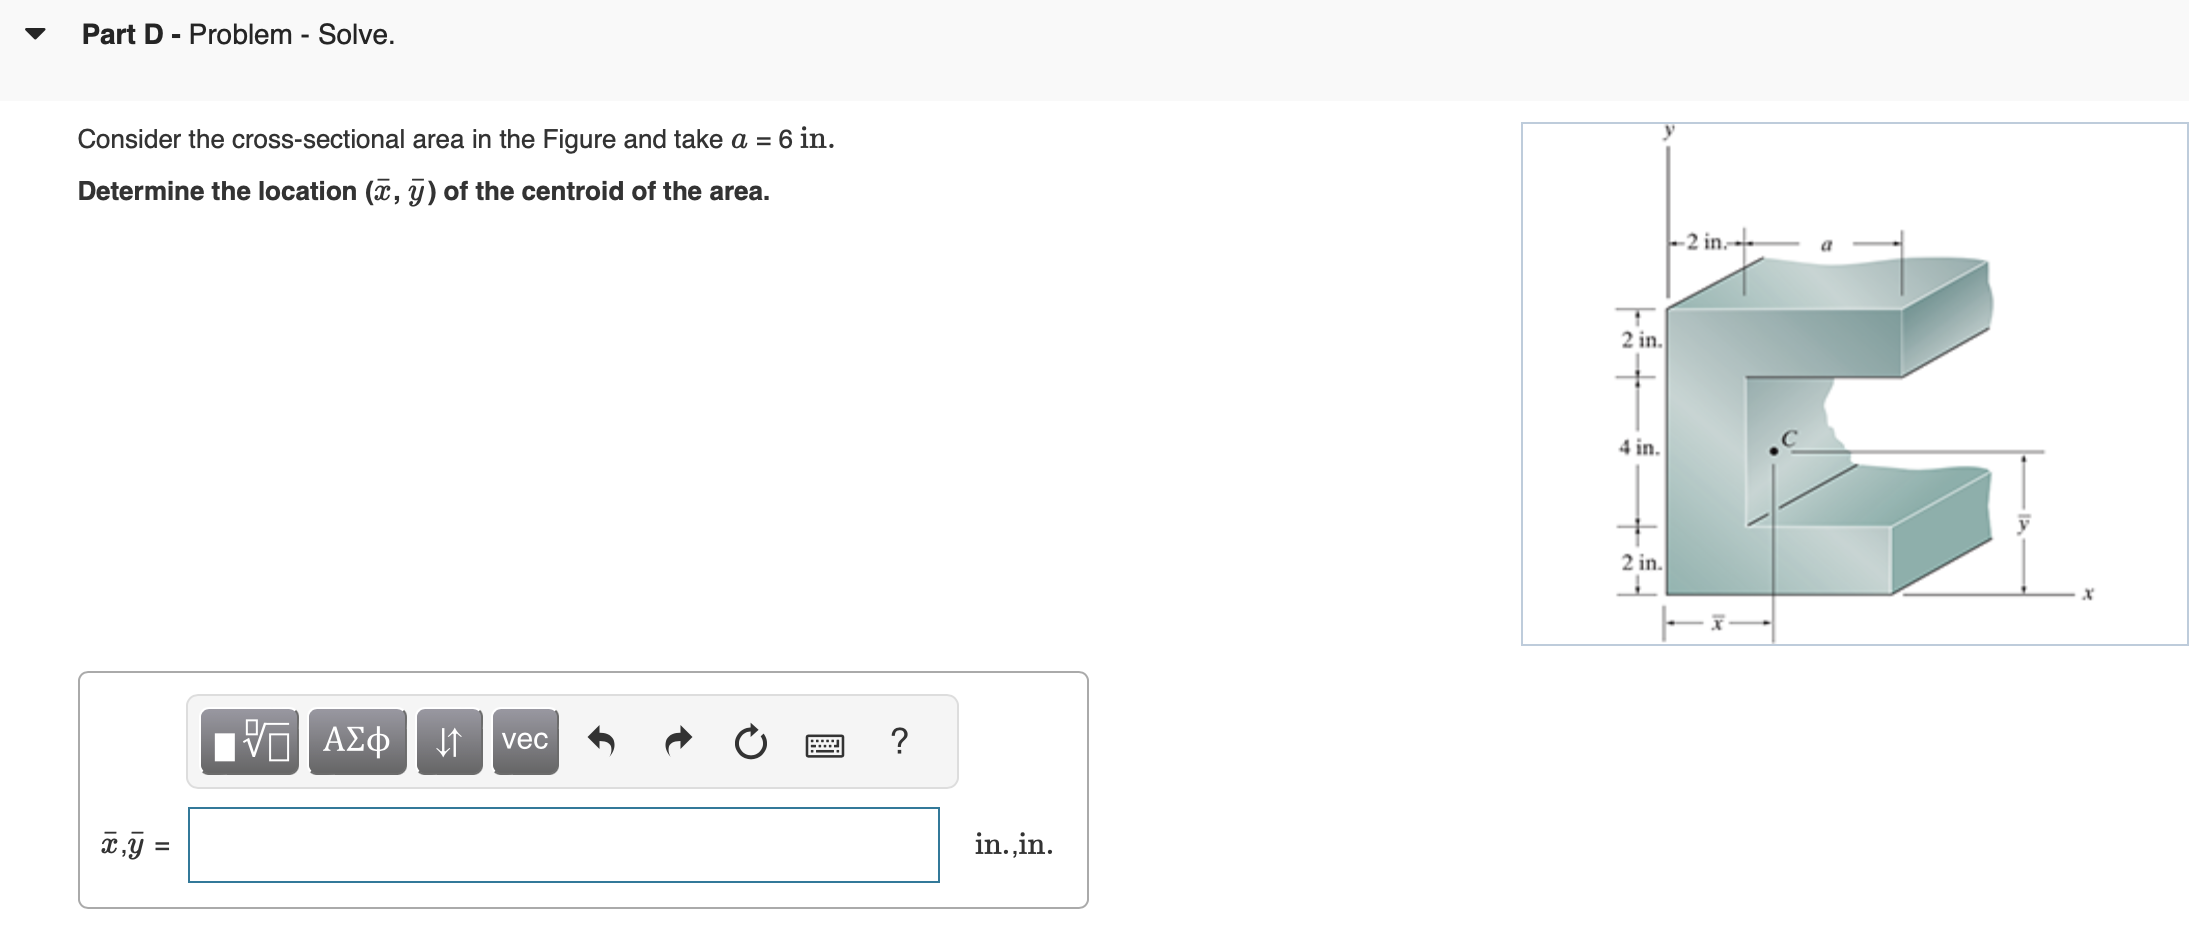
Task: Redo the equation edit with forward arrow
Action: 676,741
